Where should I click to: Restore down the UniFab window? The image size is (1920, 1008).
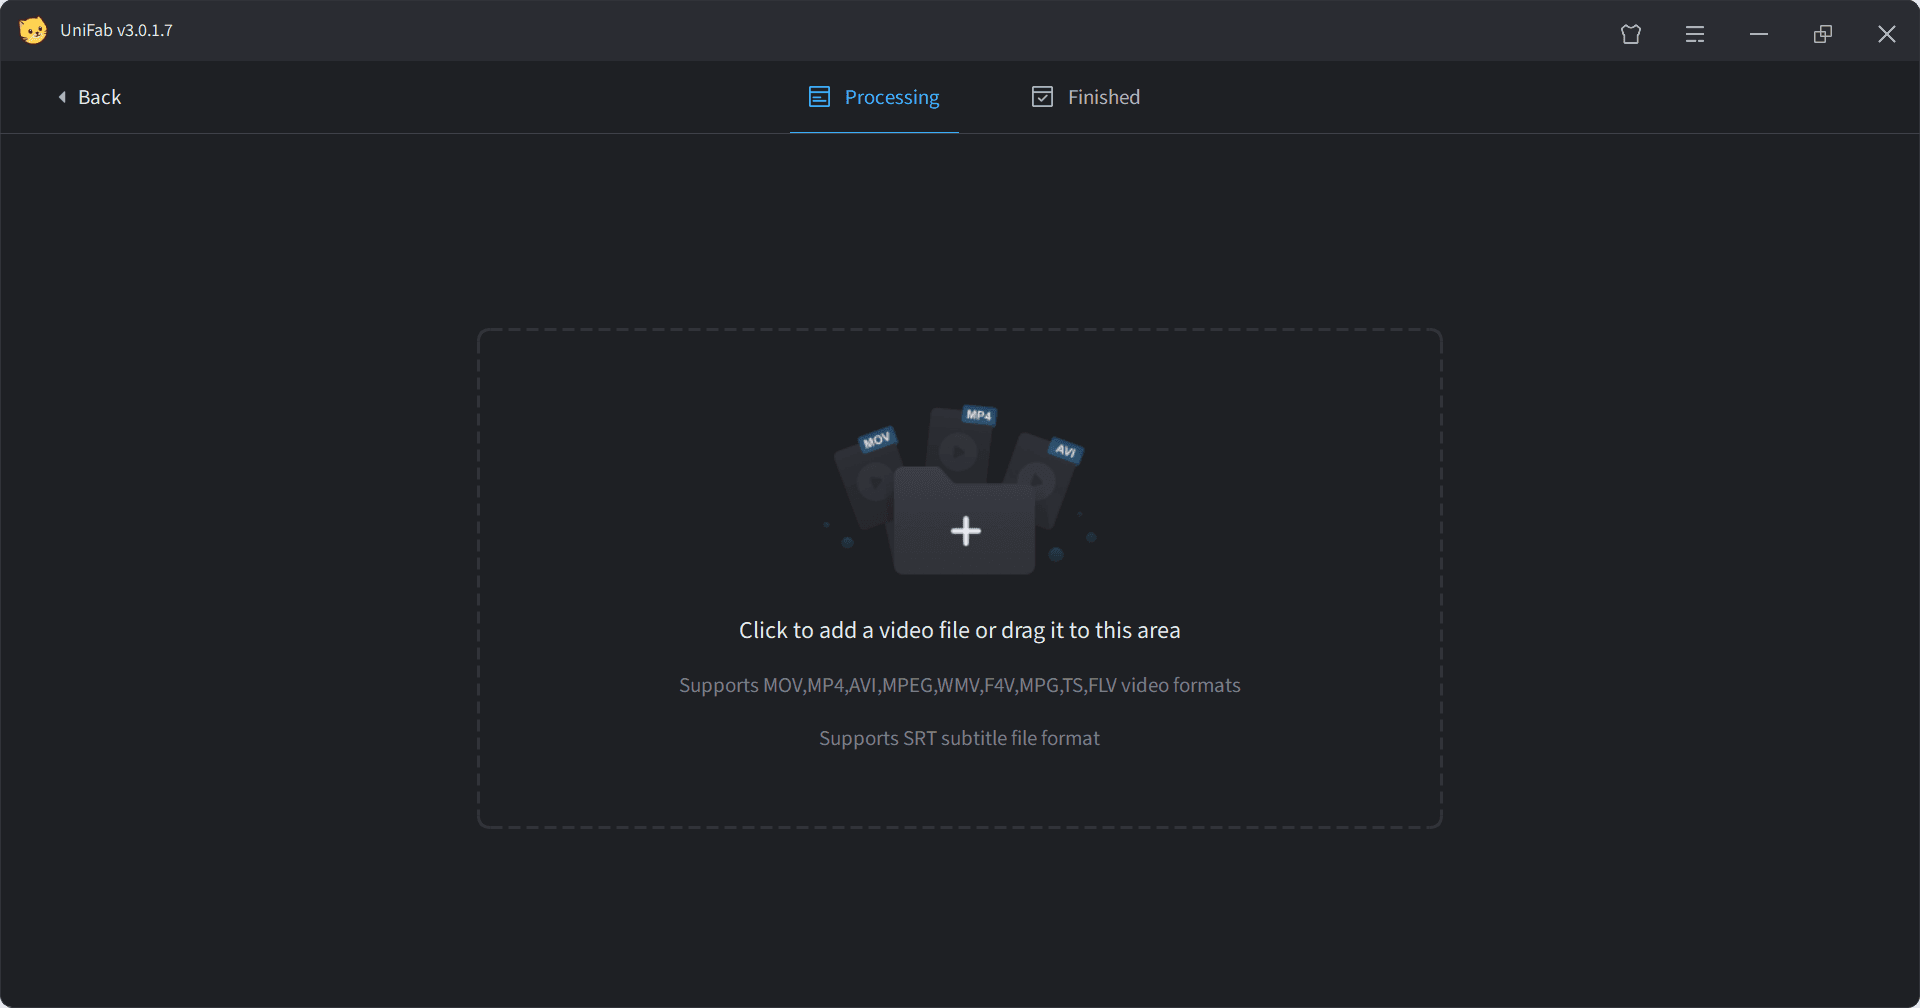[1823, 34]
